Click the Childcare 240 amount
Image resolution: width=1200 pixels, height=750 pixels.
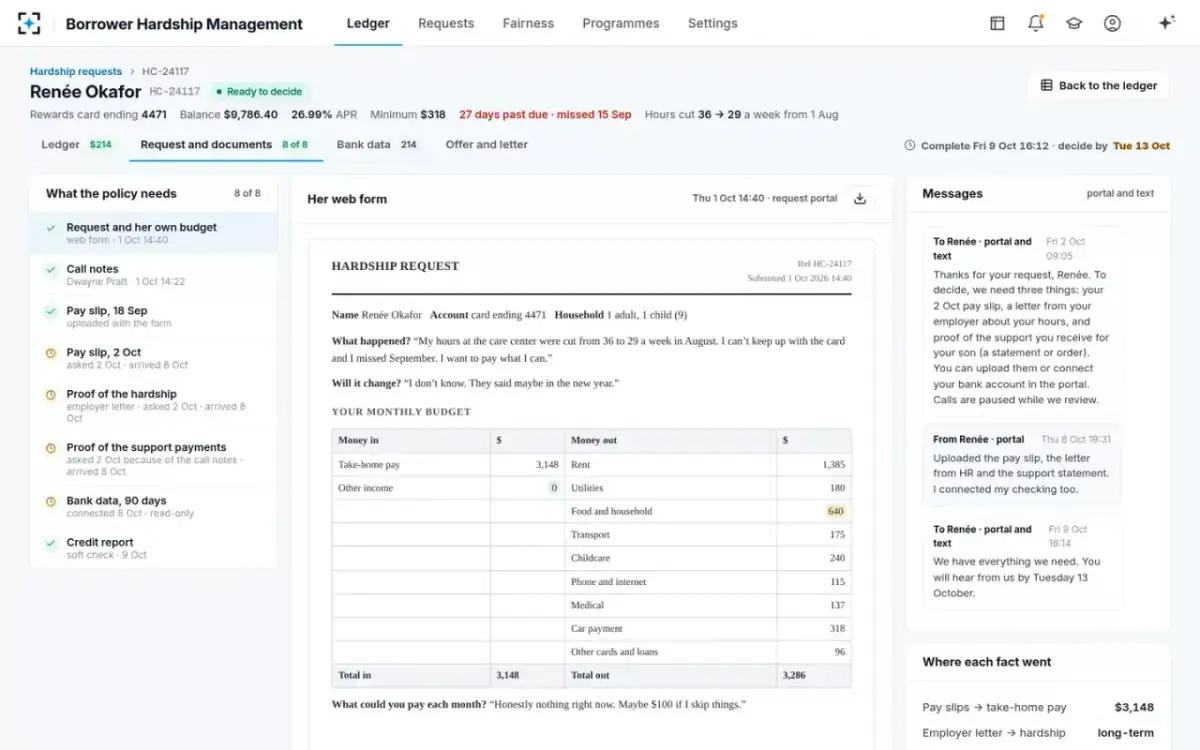click(837, 558)
